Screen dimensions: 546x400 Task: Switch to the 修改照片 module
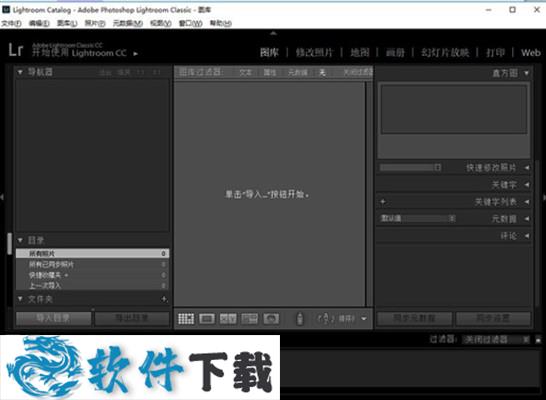314,53
